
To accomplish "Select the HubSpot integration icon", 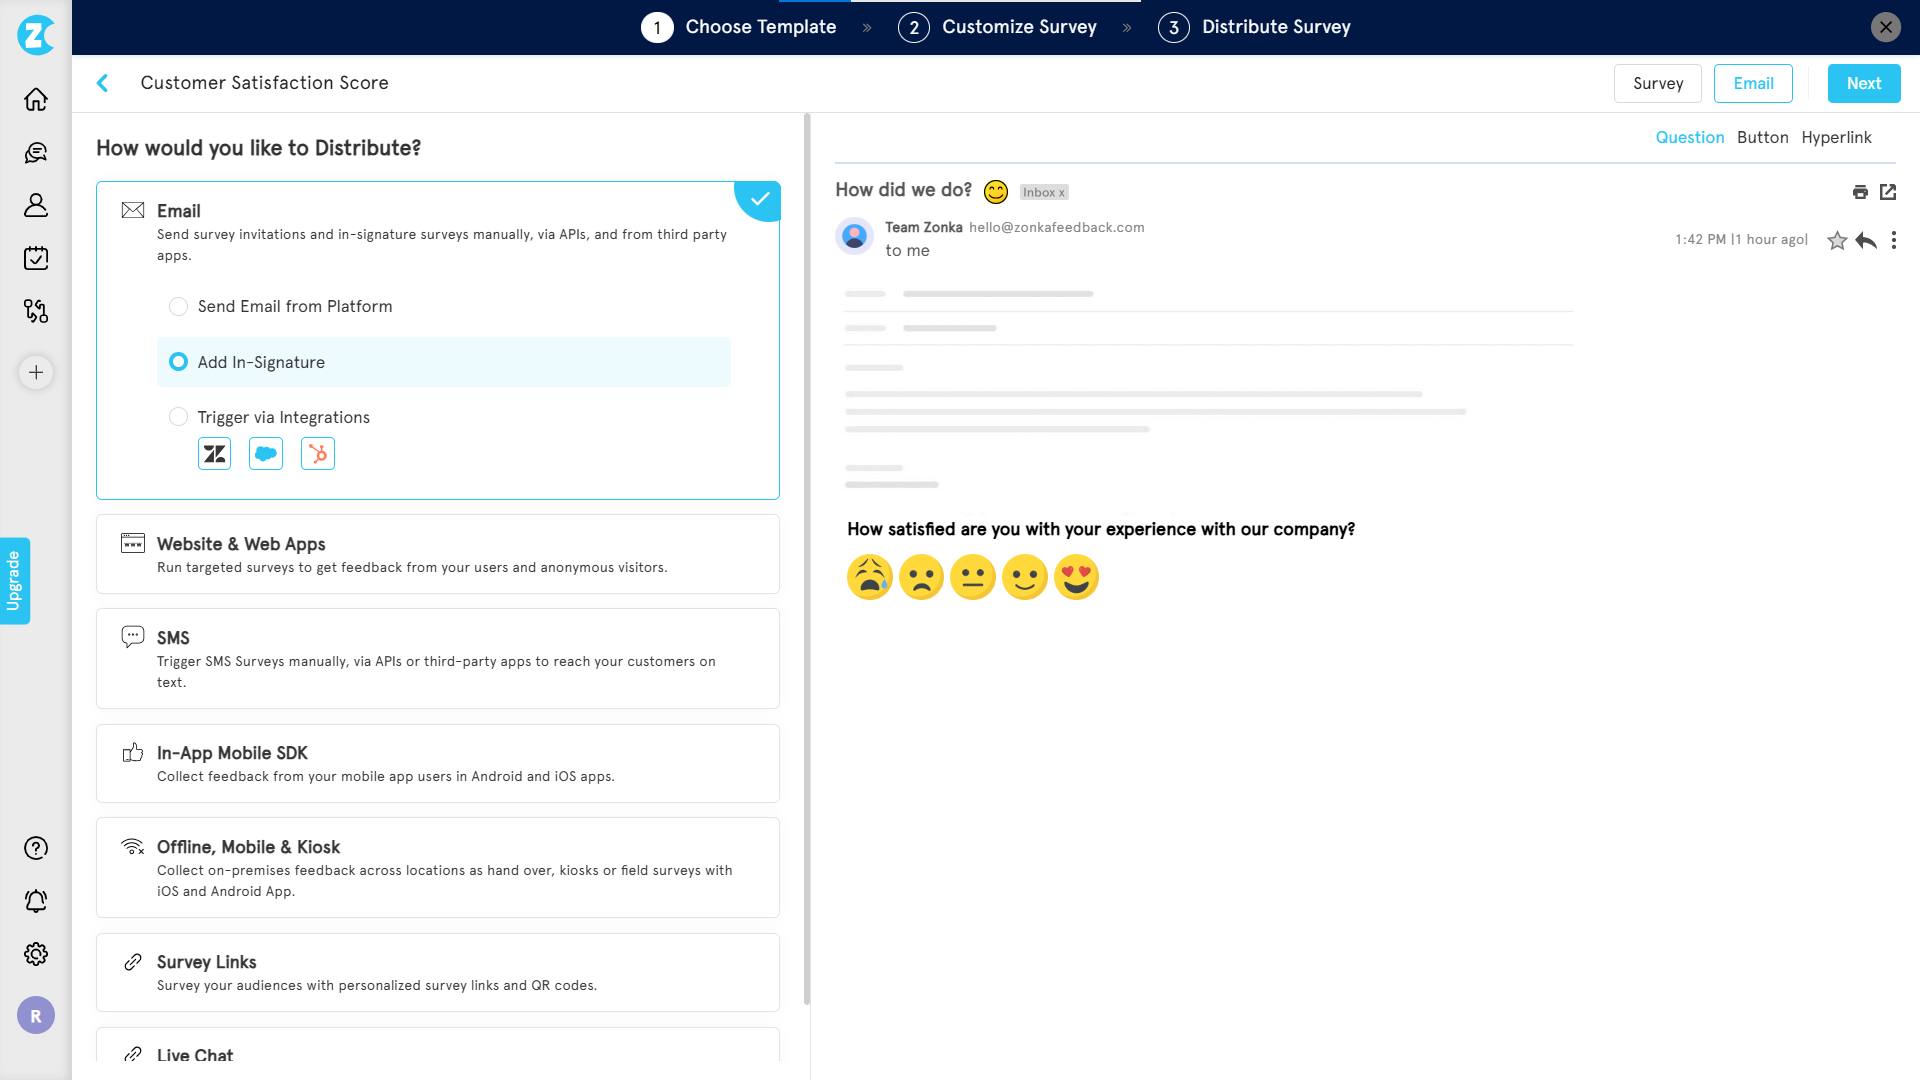I will tap(318, 453).
